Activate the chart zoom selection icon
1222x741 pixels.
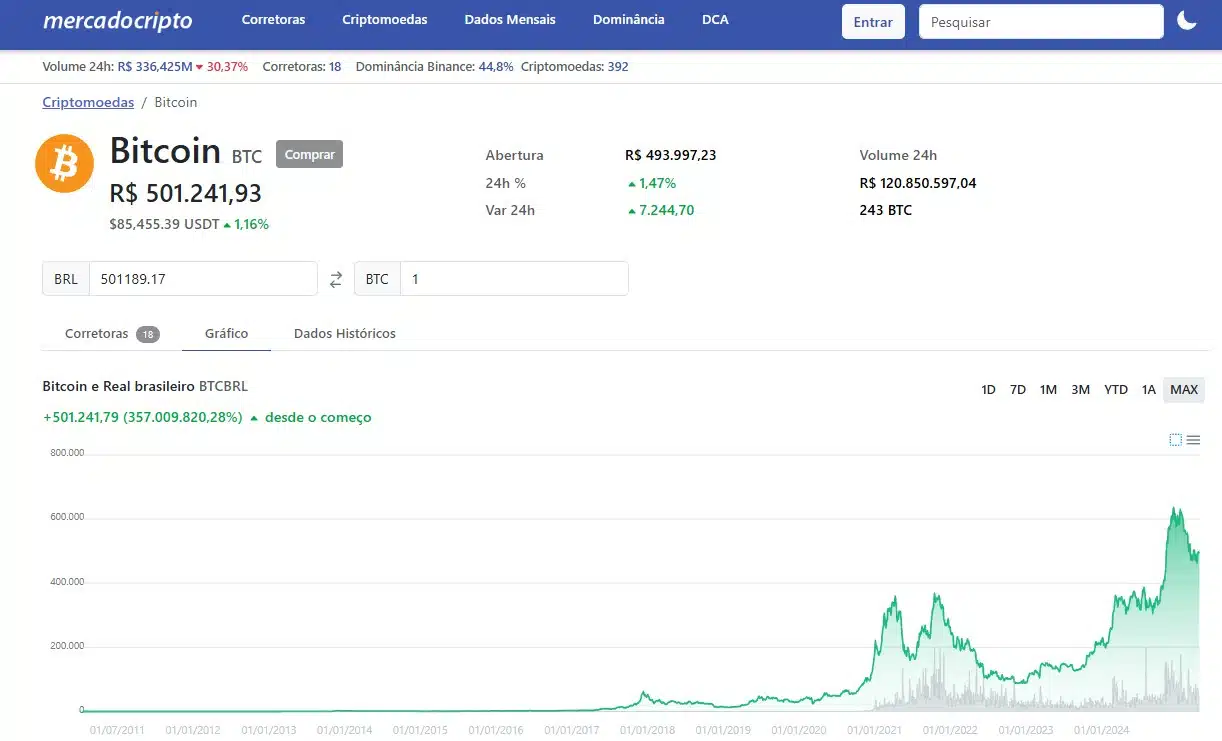[x=1175, y=440]
